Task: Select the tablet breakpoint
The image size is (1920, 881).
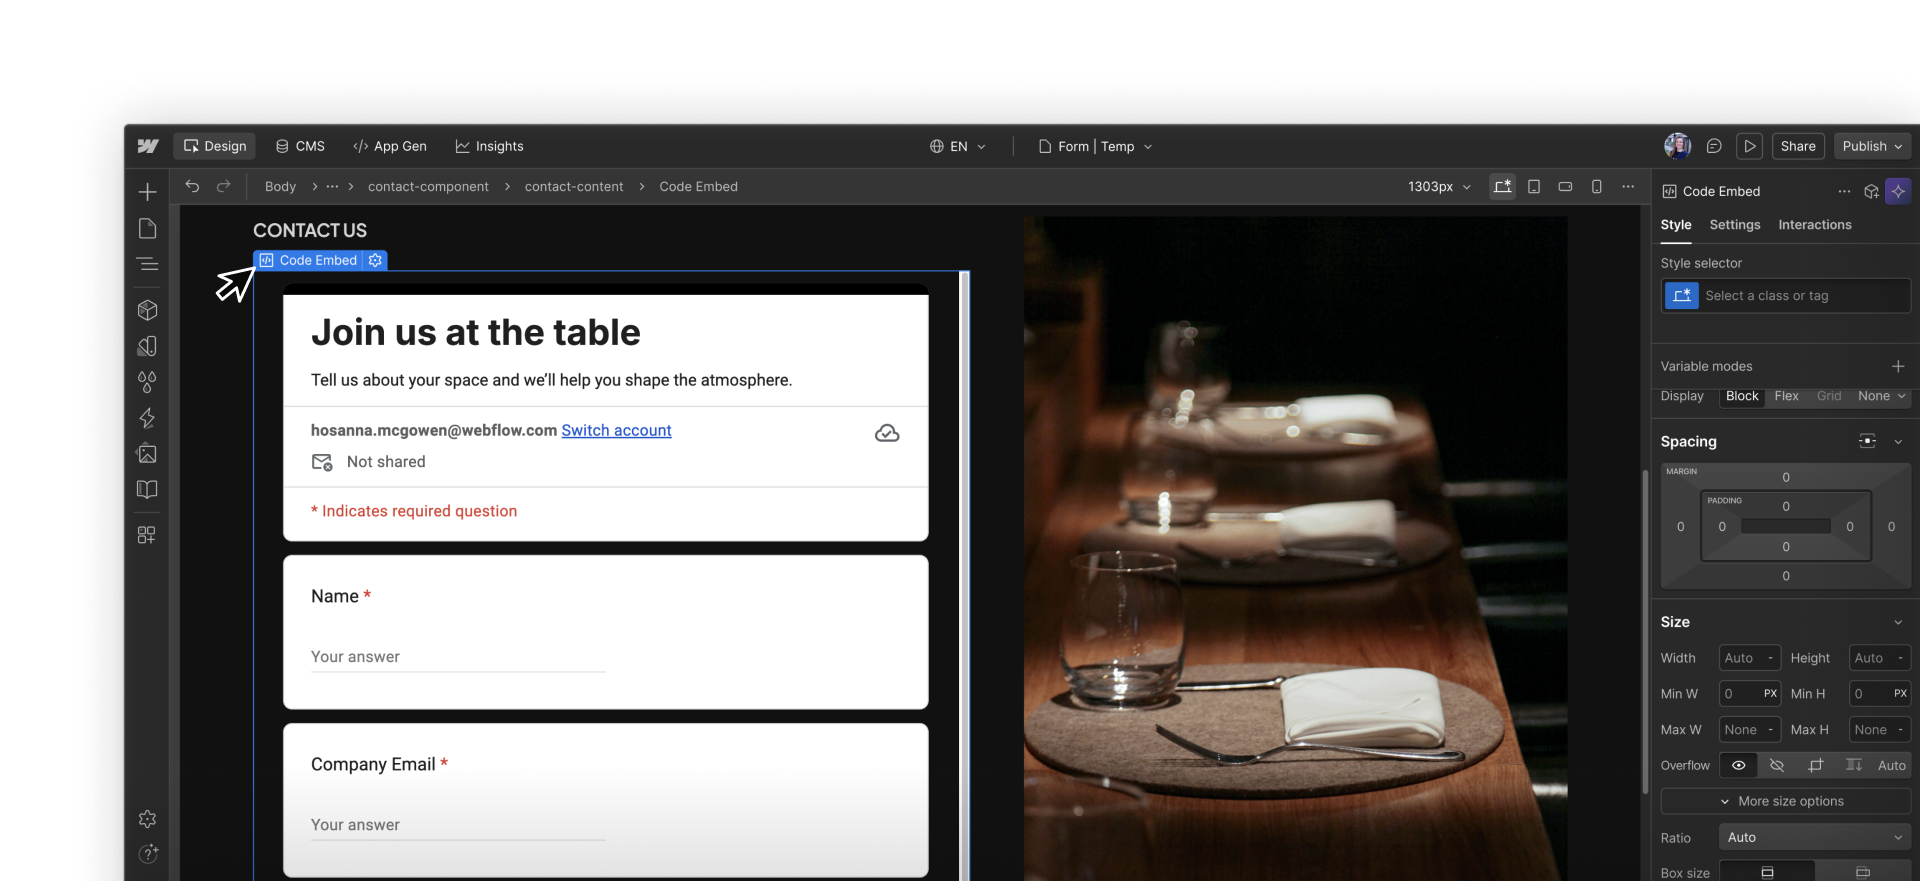Action: point(1534,186)
